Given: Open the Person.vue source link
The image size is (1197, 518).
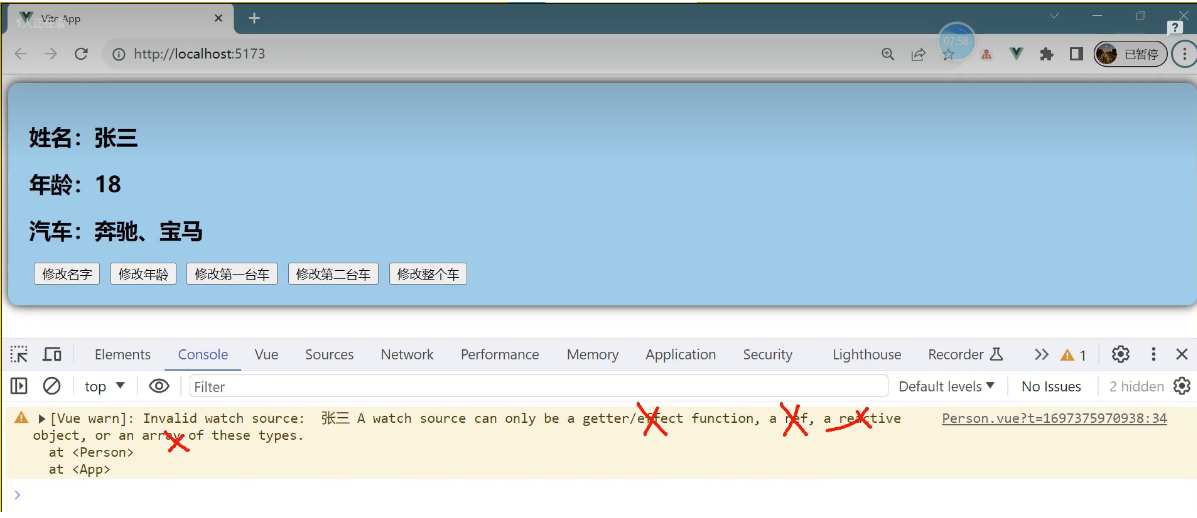Looking at the screenshot, I should [1054, 418].
